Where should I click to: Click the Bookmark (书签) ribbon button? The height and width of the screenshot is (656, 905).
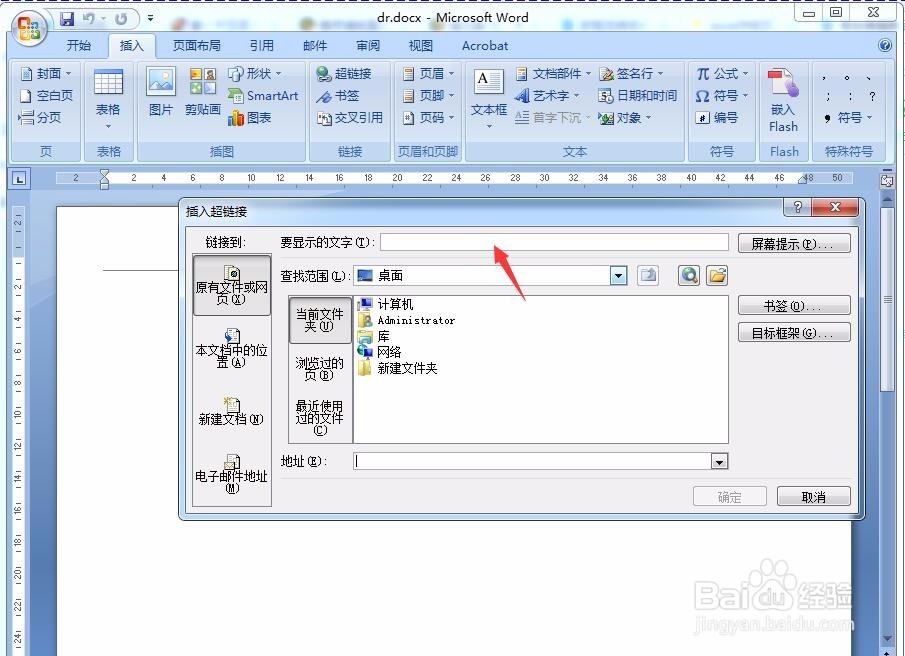338,95
